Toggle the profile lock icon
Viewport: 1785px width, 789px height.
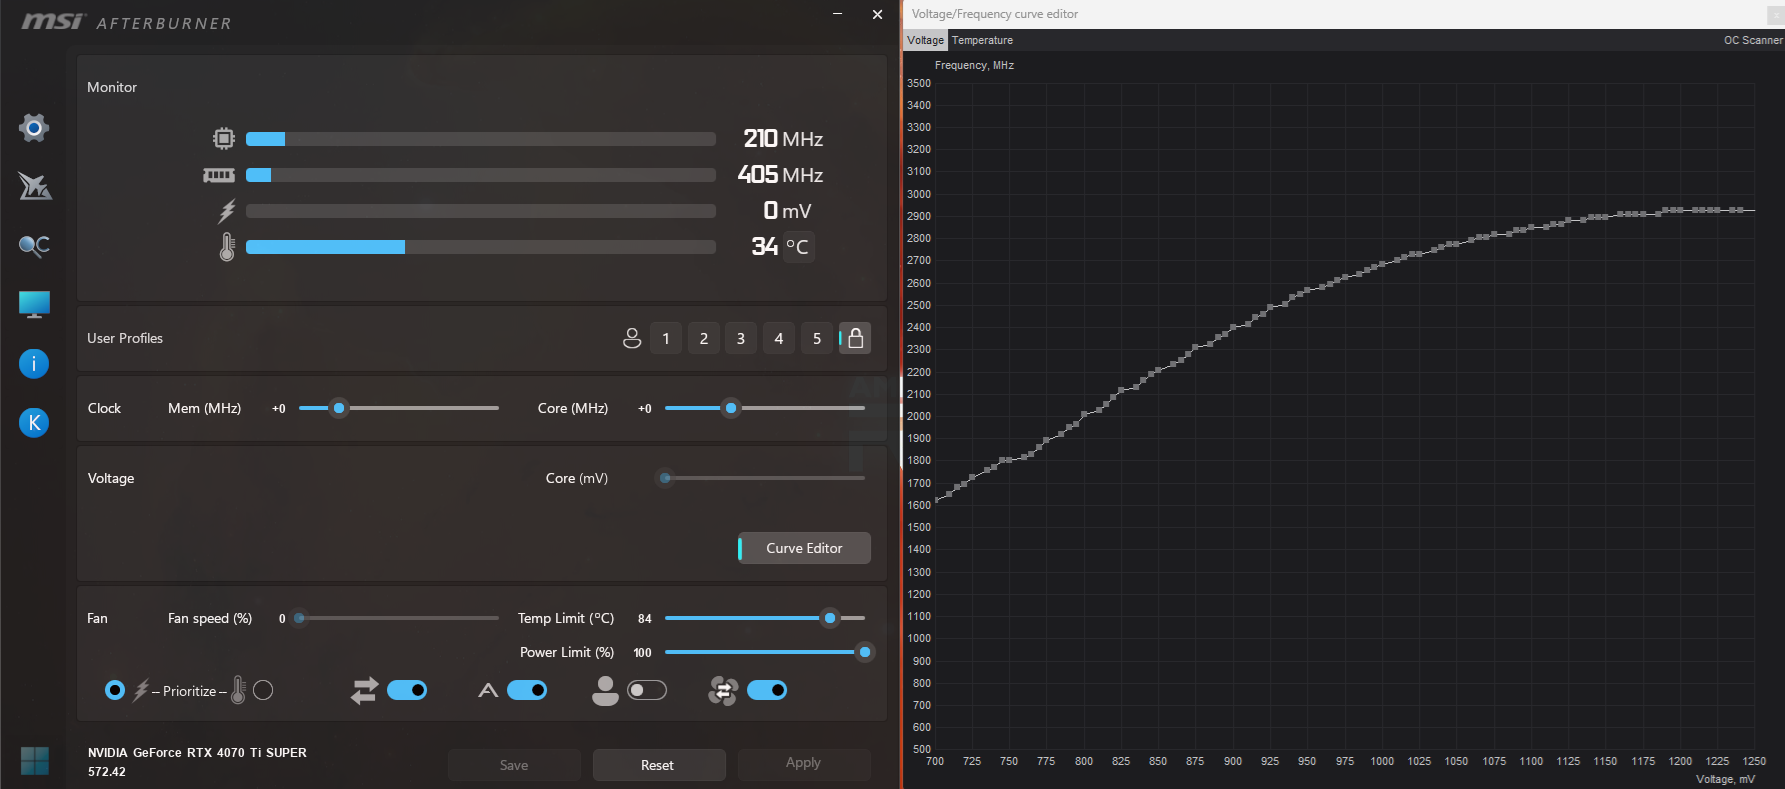[x=855, y=338]
